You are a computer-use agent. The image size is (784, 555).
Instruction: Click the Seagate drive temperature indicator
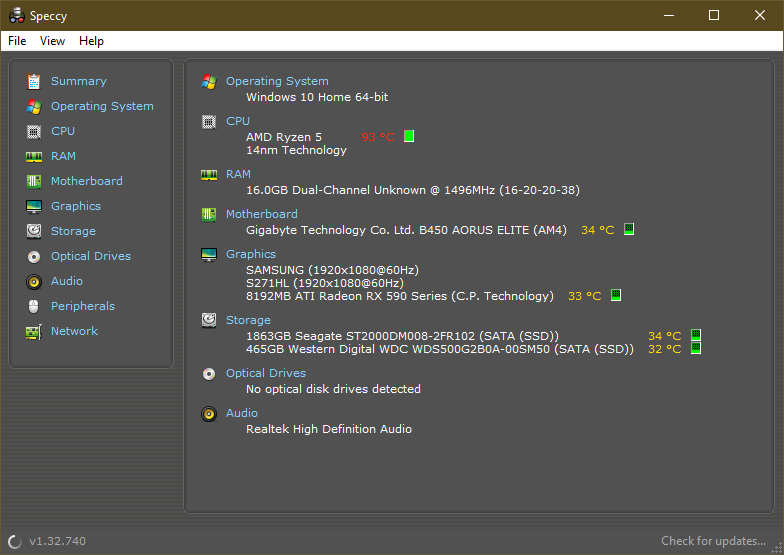(696, 335)
